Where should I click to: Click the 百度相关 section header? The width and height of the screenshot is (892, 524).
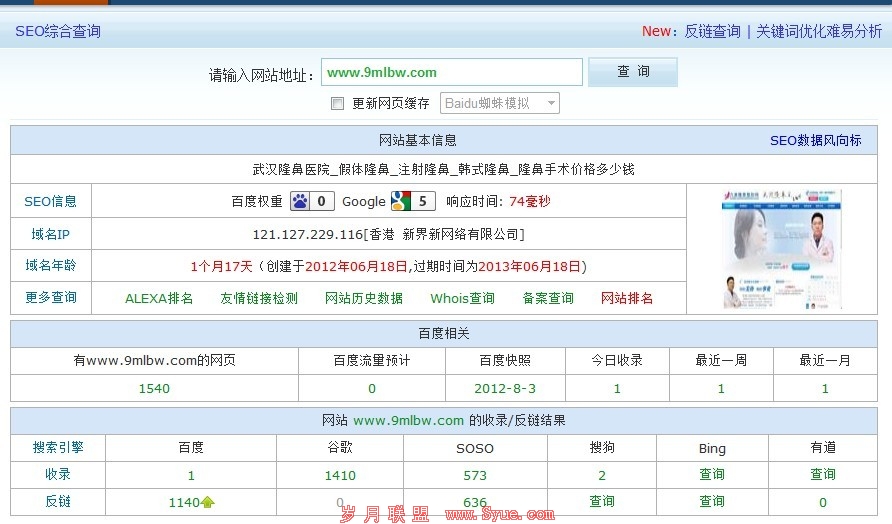click(444, 333)
